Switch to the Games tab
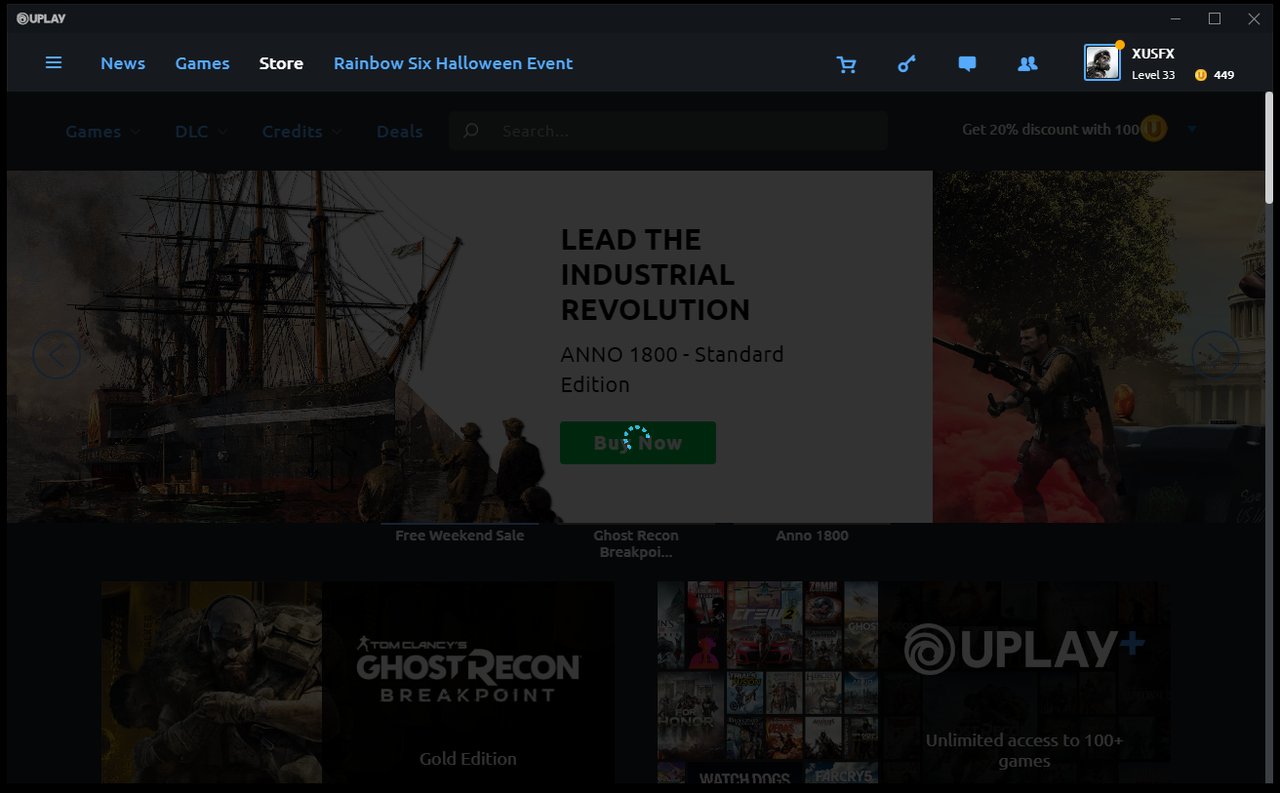Image resolution: width=1280 pixels, height=793 pixels. tap(202, 63)
